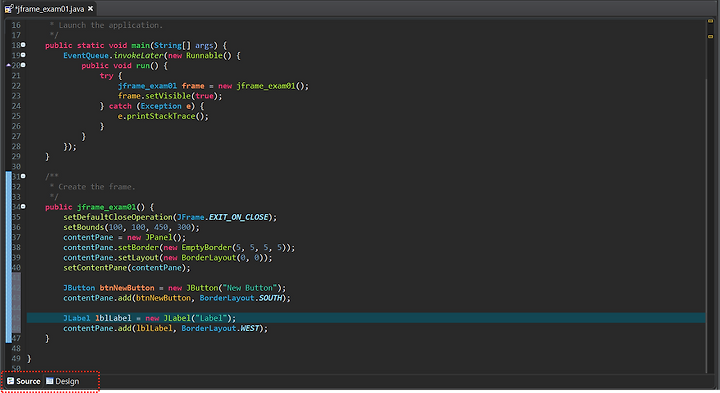Viewport: 720px width, 393px height.
Task: Click on "lblLabel" in the highlighted line
Action: [113, 318]
